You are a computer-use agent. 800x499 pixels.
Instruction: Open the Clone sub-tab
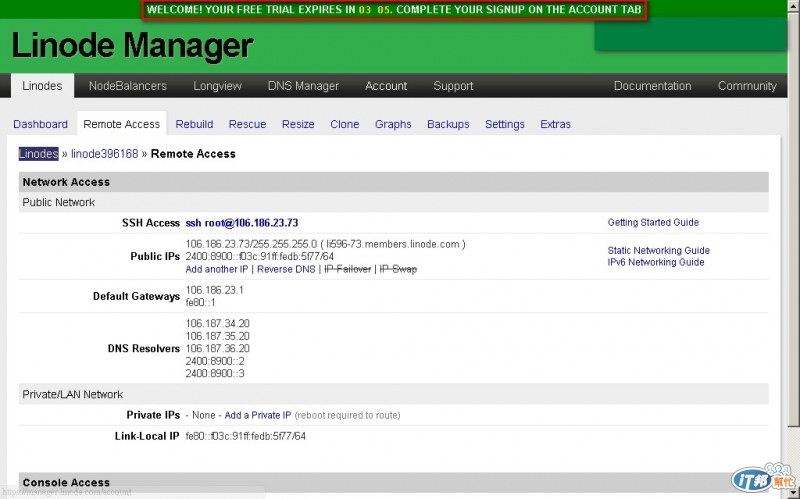coord(344,124)
